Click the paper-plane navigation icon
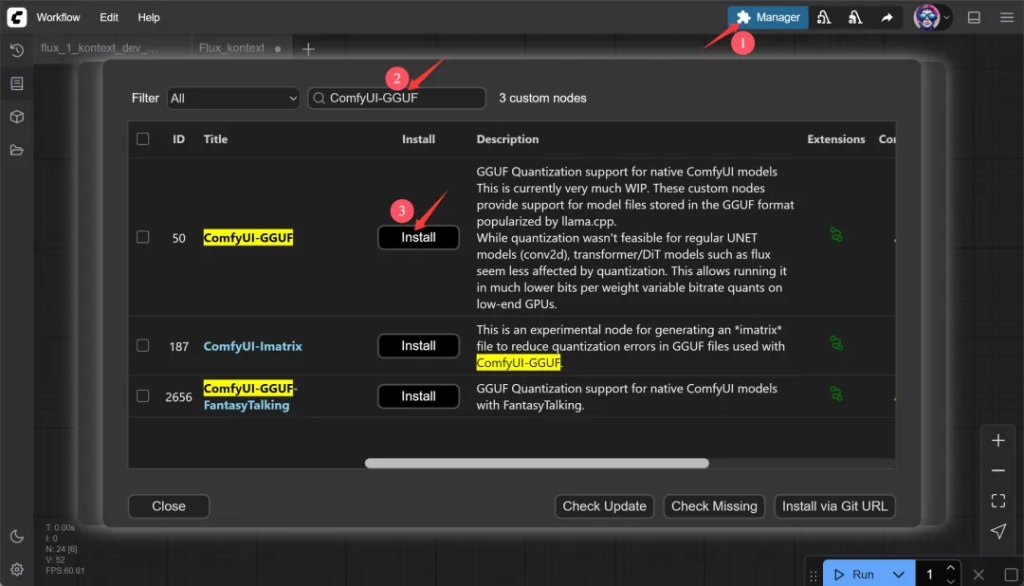 998,531
